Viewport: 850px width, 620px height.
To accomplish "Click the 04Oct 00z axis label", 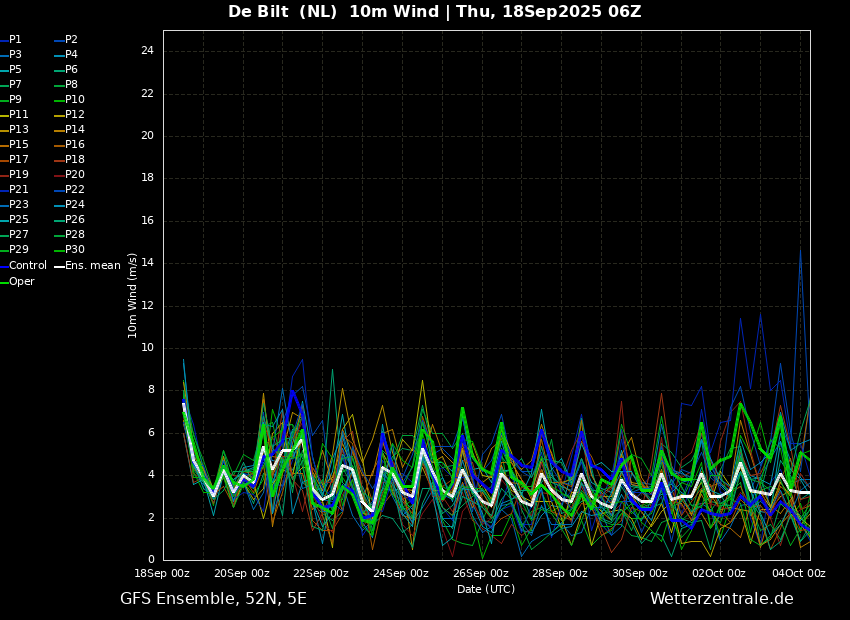I will [x=799, y=573].
